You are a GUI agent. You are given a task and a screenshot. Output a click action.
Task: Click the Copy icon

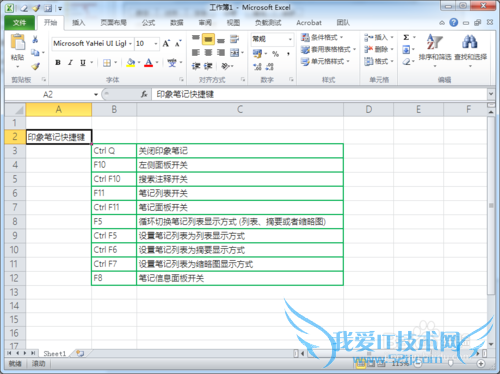point(35,53)
